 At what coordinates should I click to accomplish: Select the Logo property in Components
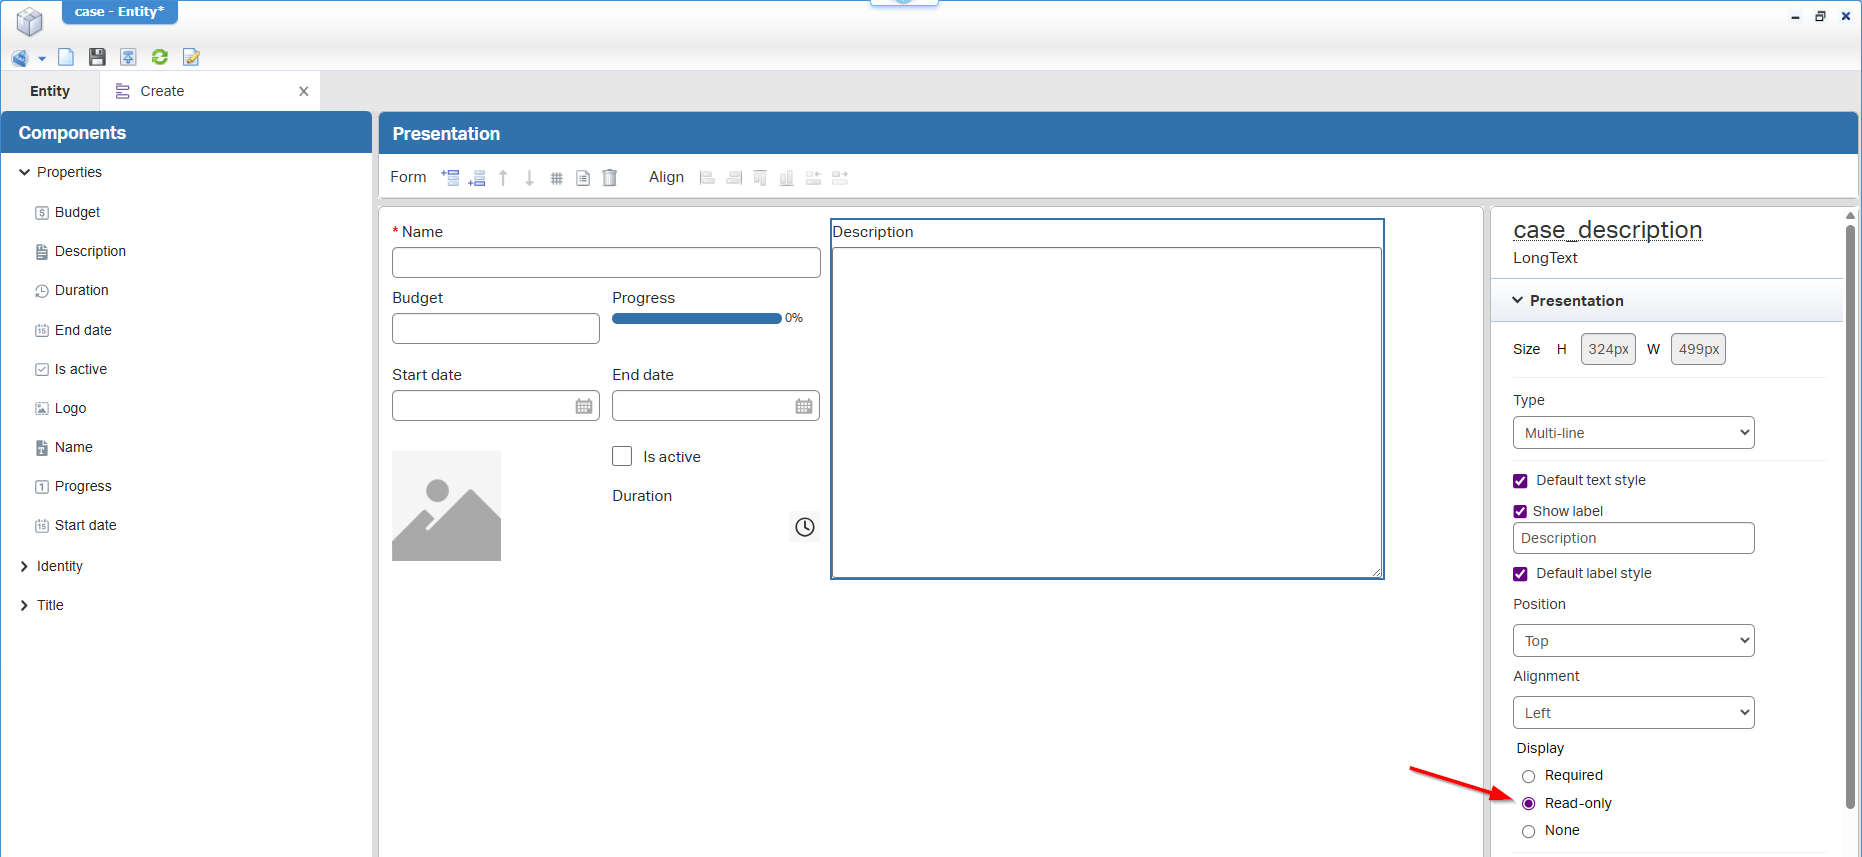70,408
